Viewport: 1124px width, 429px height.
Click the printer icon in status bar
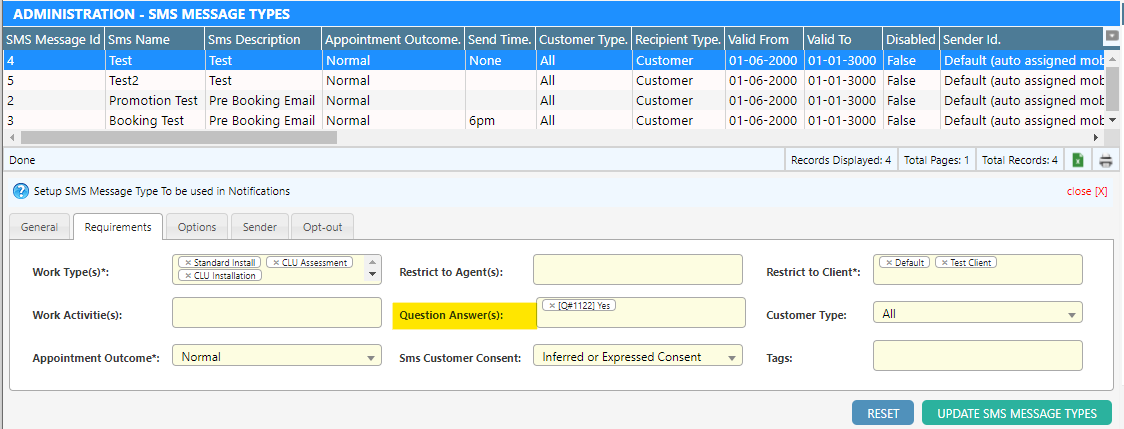pyautogui.click(x=1106, y=160)
